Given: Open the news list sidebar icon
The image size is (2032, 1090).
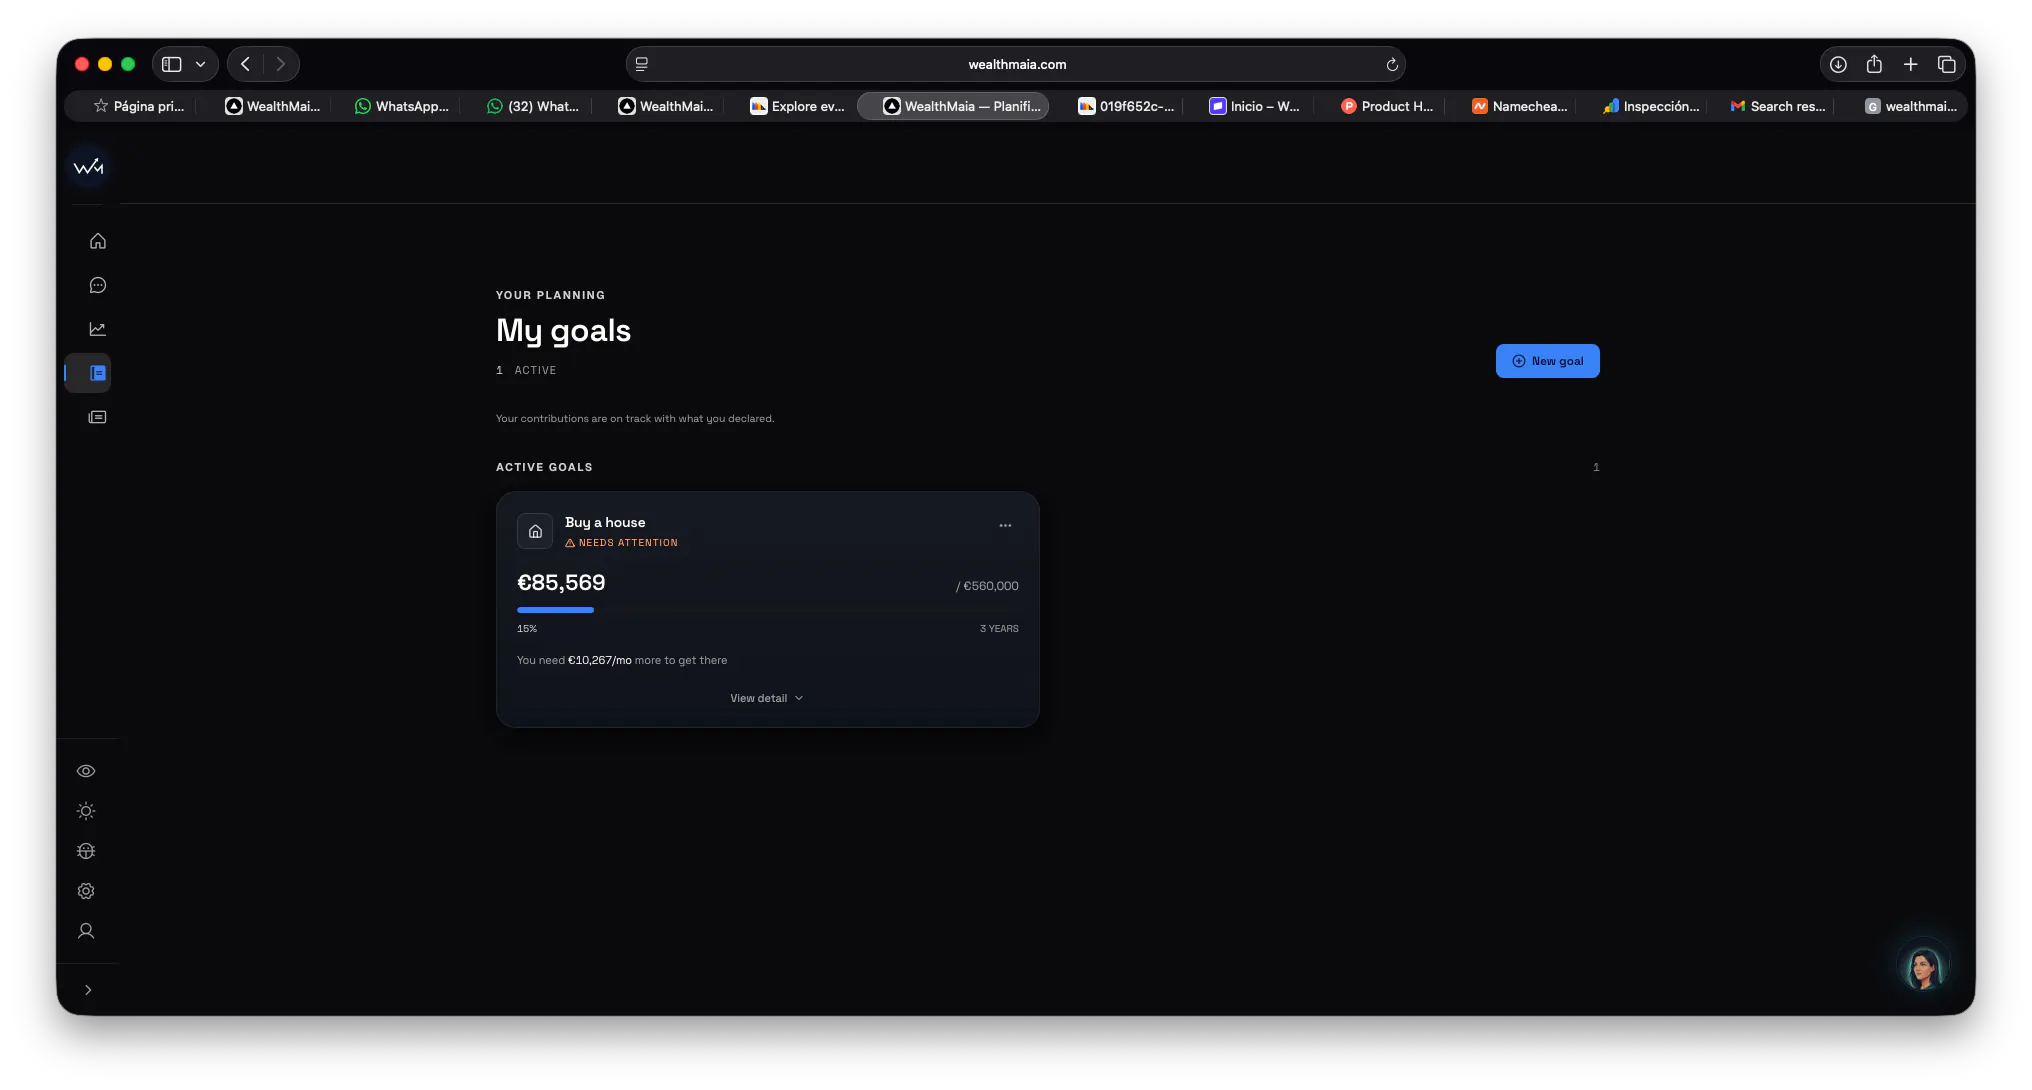Looking at the screenshot, I should (x=98, y=417).
